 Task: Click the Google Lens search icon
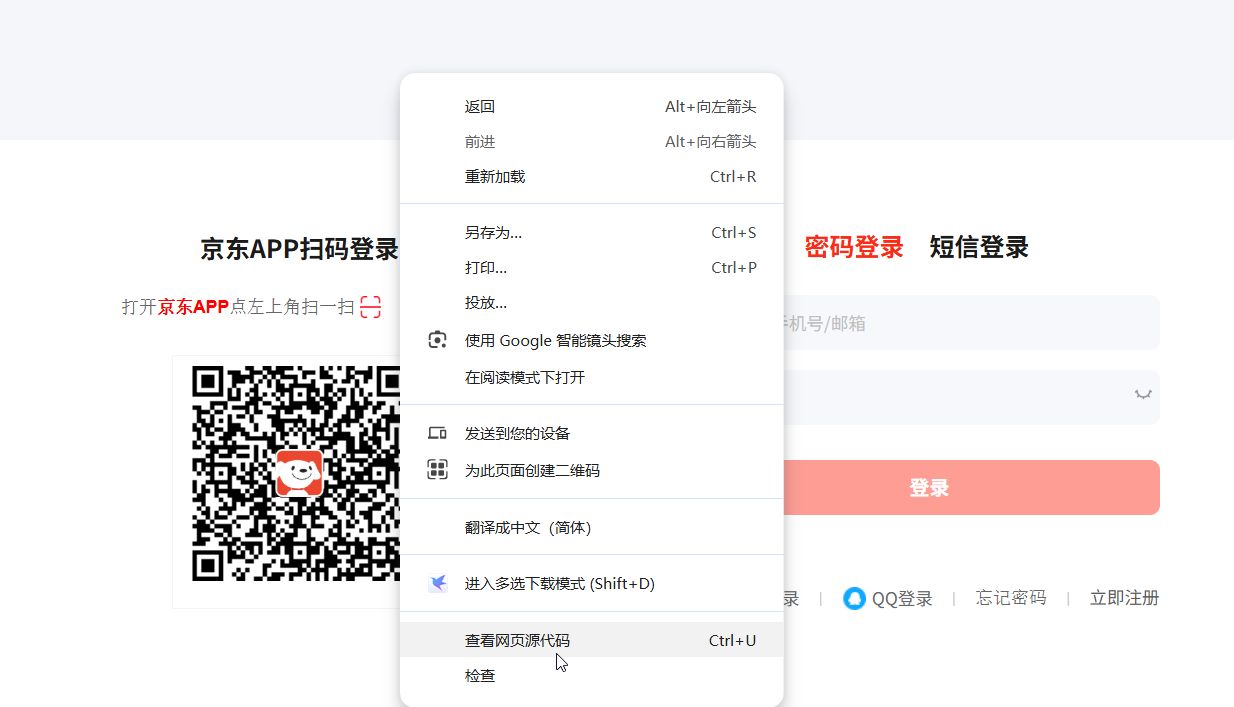click(x=437, y=340)
